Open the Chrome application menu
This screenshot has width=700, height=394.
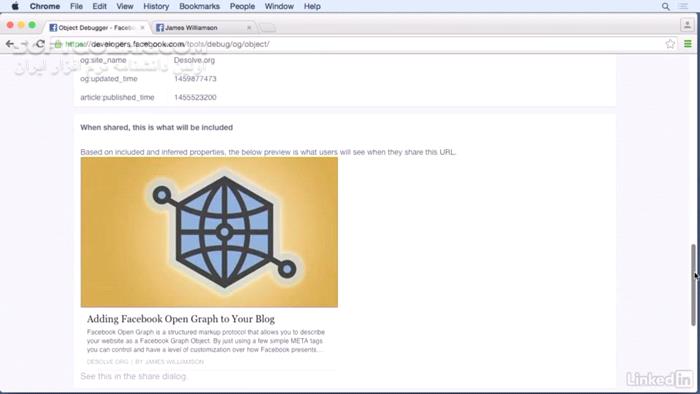[45, 6]
